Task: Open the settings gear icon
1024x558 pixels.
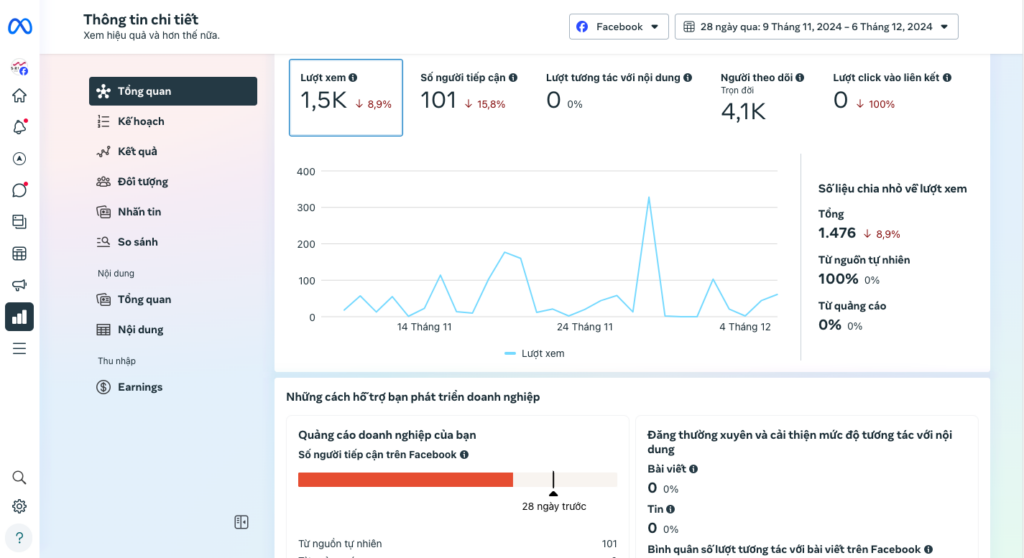Action: coord(20,506)
